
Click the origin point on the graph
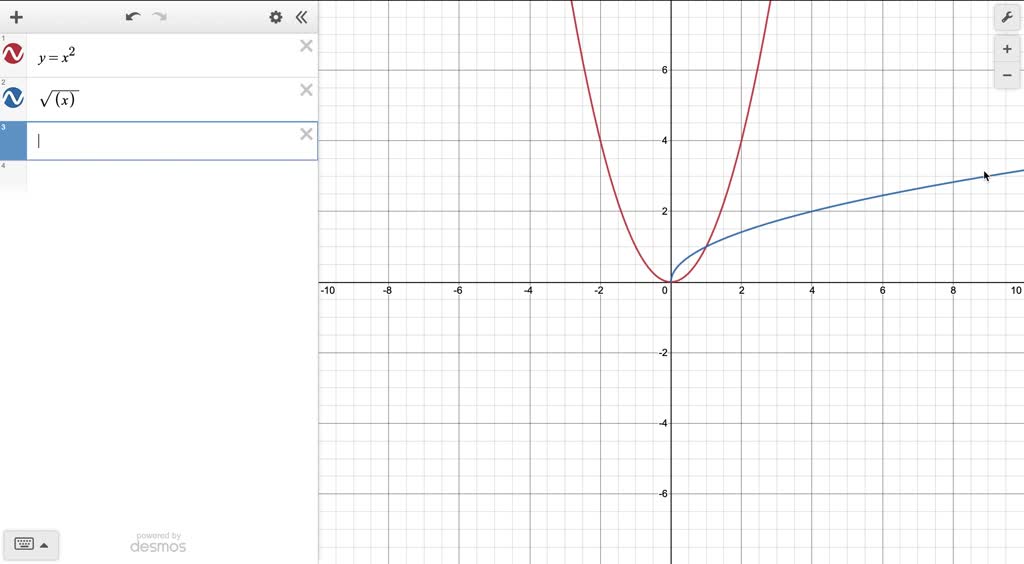tap(671, 282)
